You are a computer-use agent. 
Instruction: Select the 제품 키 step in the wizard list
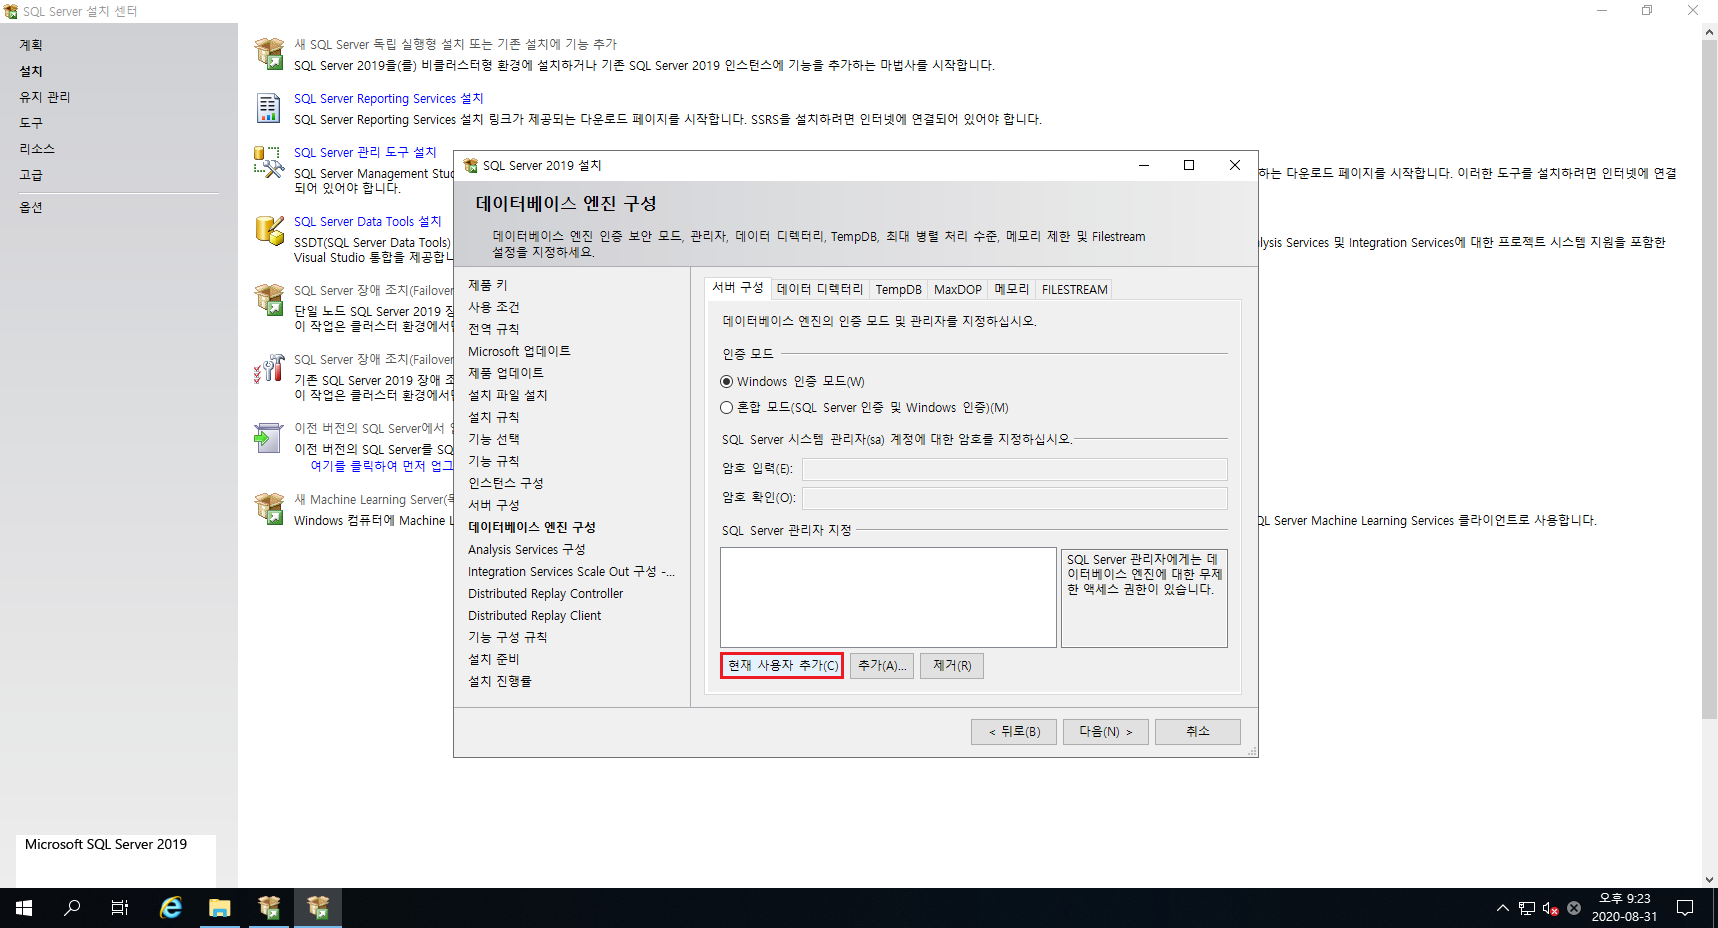(488, 285)
